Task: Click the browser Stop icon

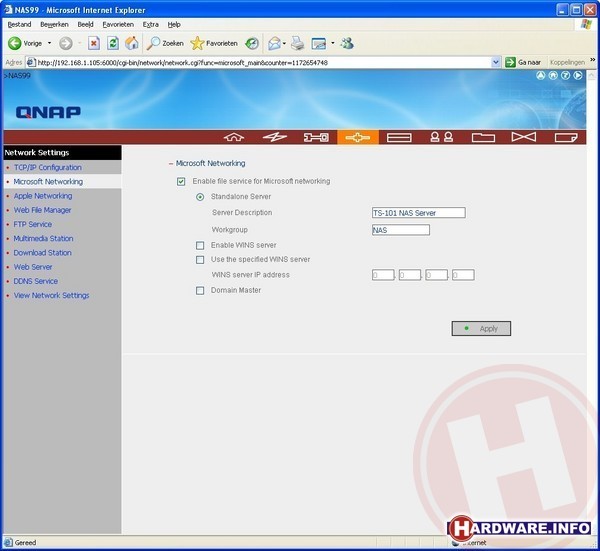Action: [x=94, y=43]
